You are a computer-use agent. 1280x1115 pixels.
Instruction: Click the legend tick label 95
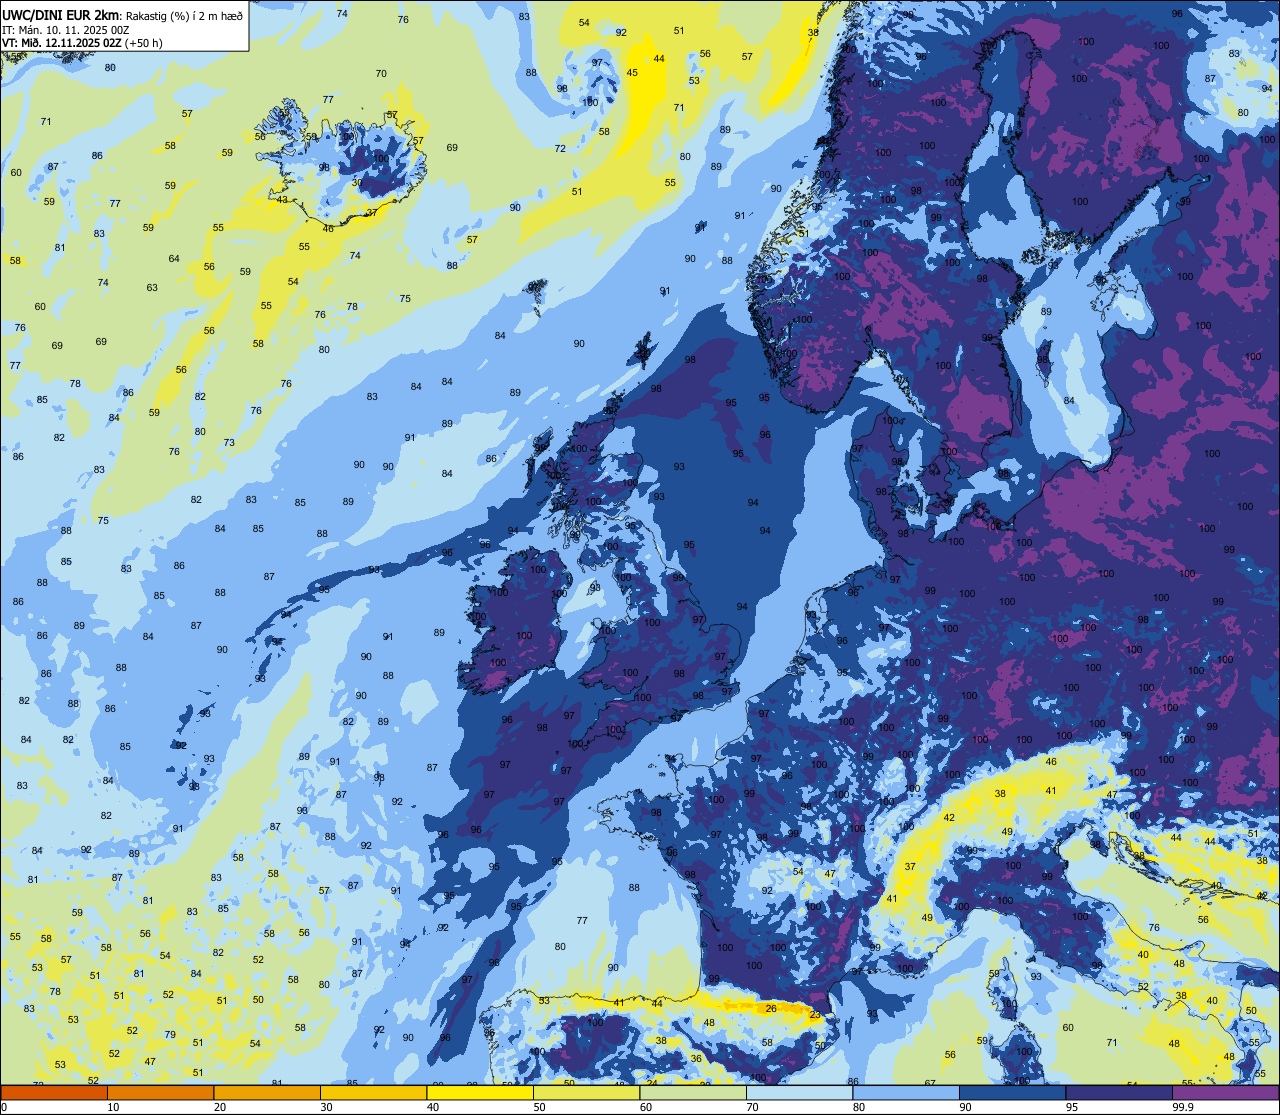coord(1072,1107)
